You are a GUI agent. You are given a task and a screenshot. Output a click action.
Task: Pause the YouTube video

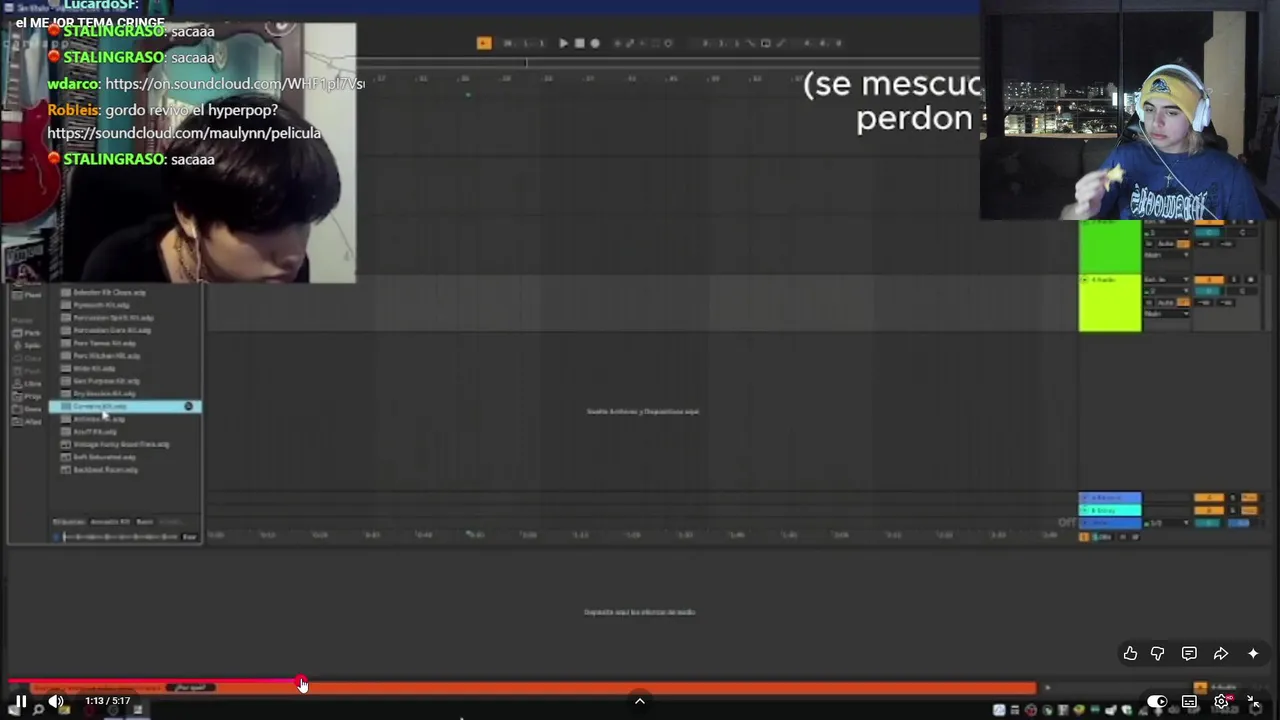coord(20,702)
